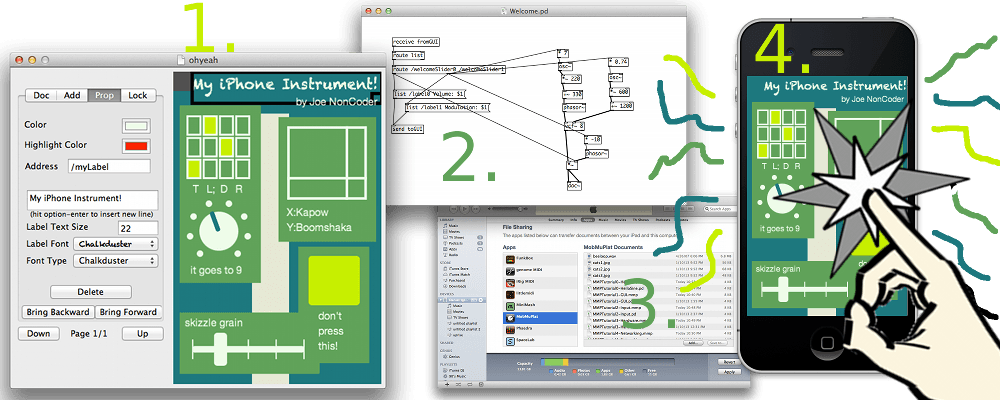Open the Color swatch picker

pos(136,125)
